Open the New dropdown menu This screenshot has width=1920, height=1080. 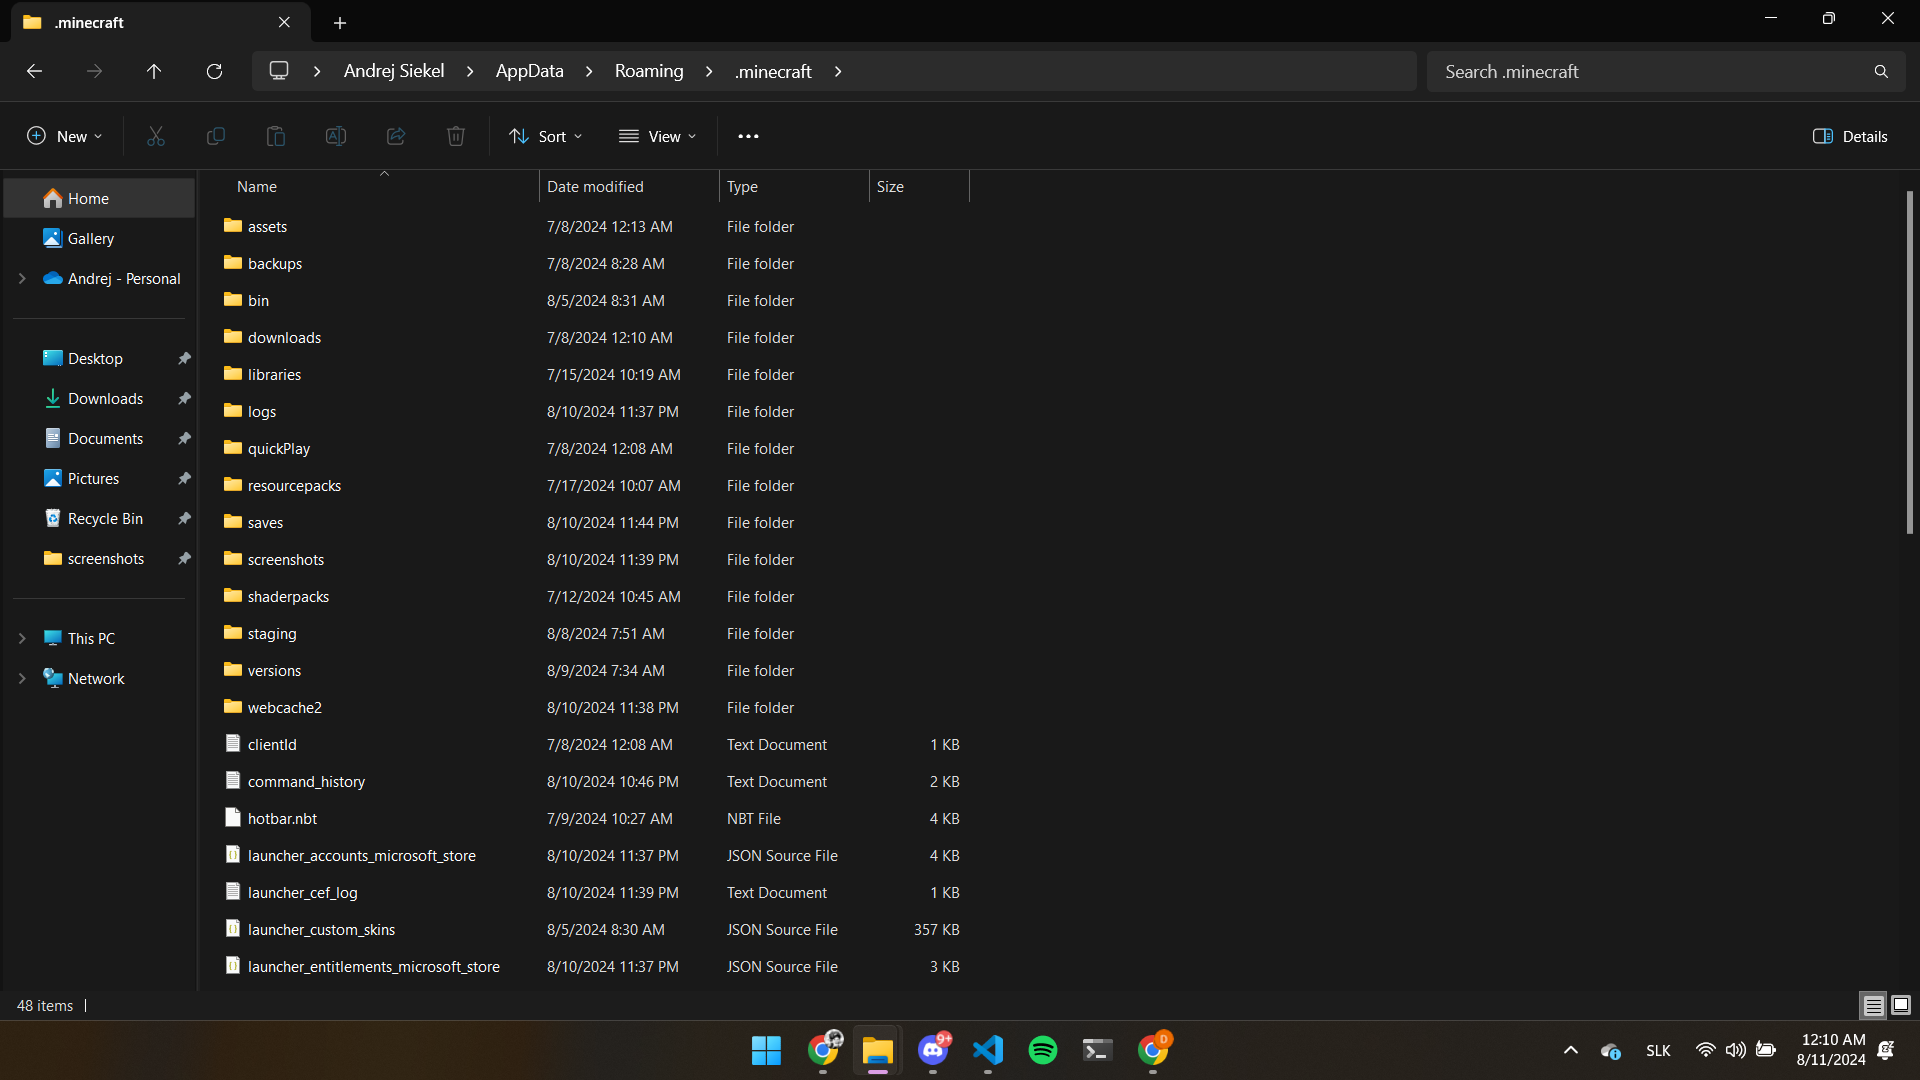coord(64,136)
